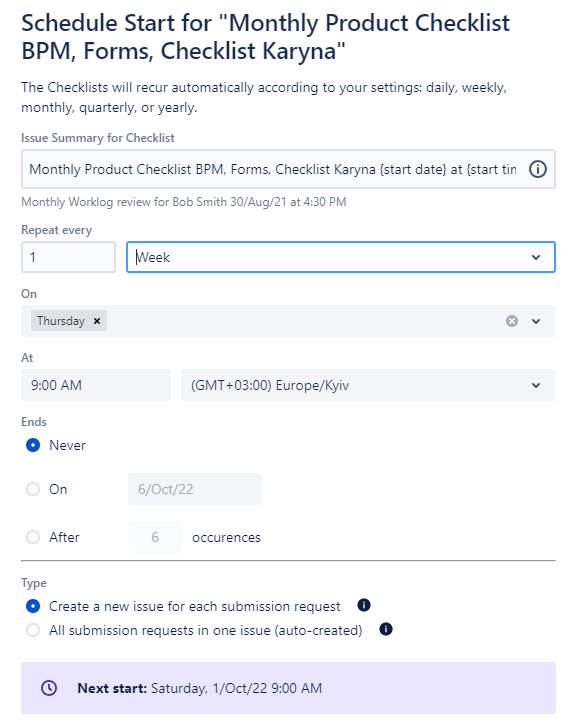Click the info icon in Issue Summary field

[x=537, y=169]
